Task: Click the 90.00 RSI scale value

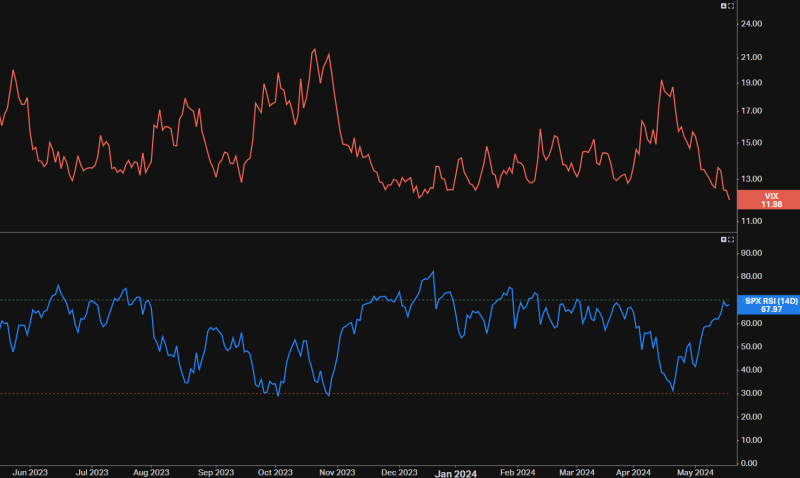Action: (751, 253)
